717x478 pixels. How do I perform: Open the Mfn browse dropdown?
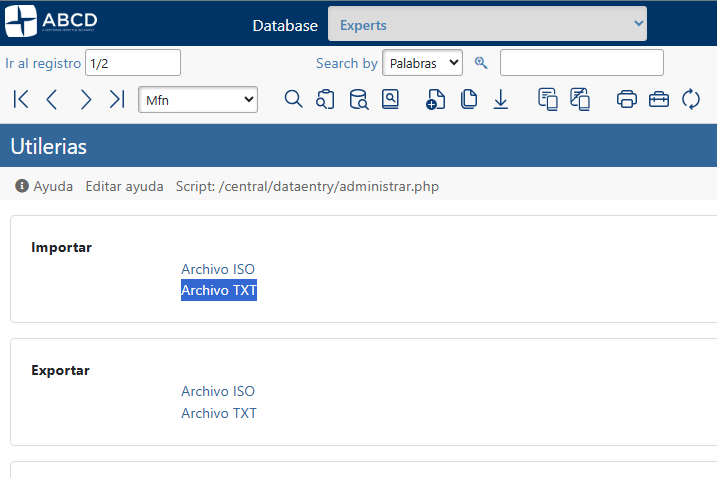click(x=198, y=99)
